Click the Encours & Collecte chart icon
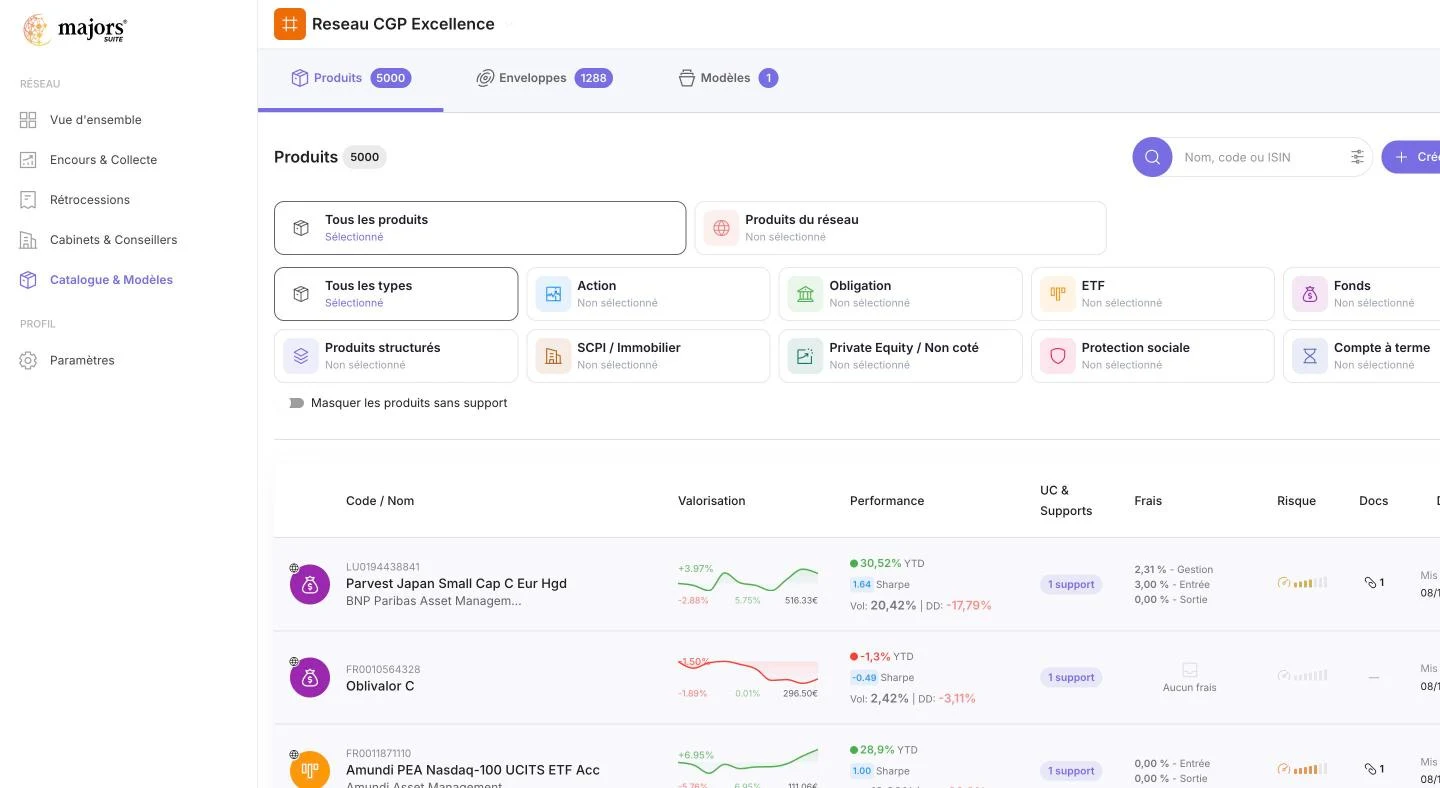This screenshot has height=788, width=1440. pos(28,160)
